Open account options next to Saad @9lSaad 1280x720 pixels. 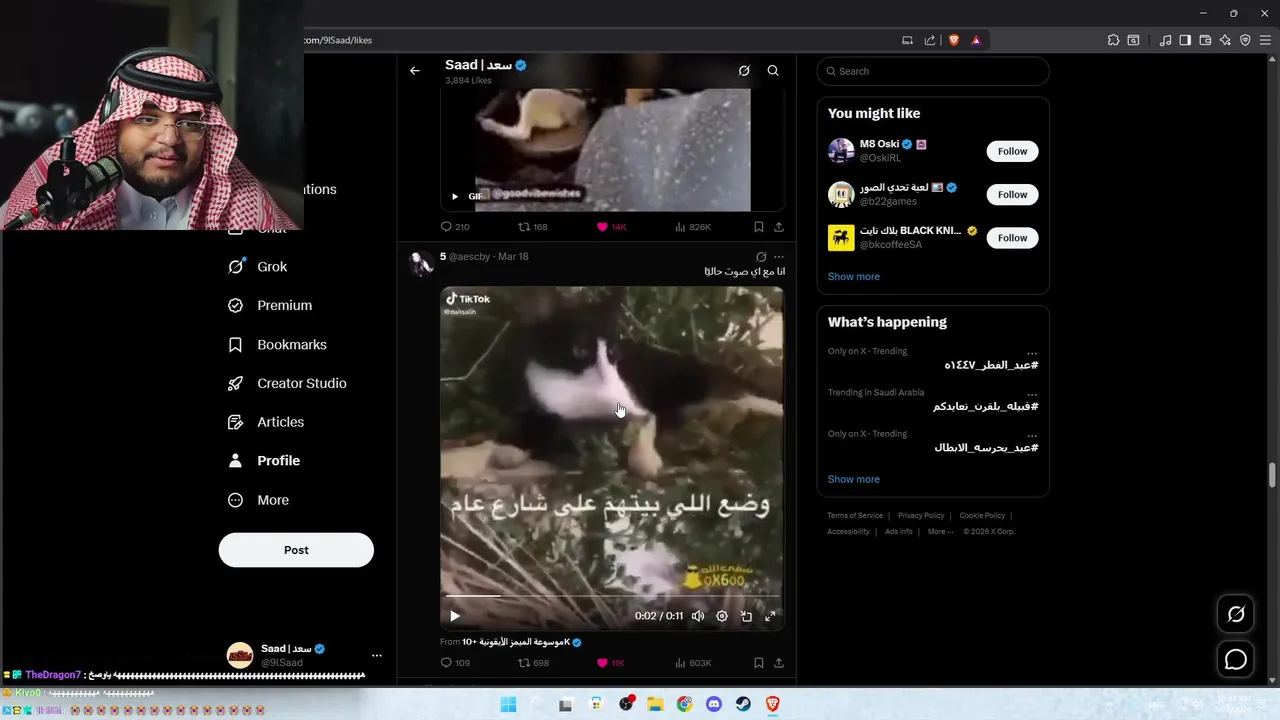click(377, 656)
